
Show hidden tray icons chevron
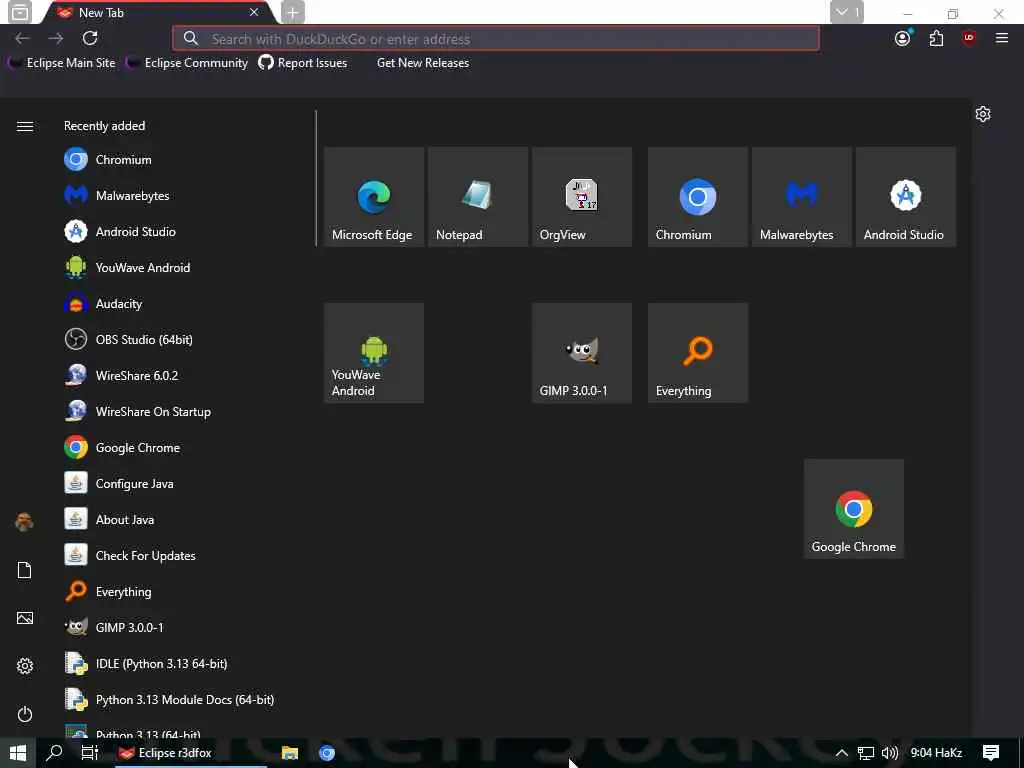(x=842, y=753)
